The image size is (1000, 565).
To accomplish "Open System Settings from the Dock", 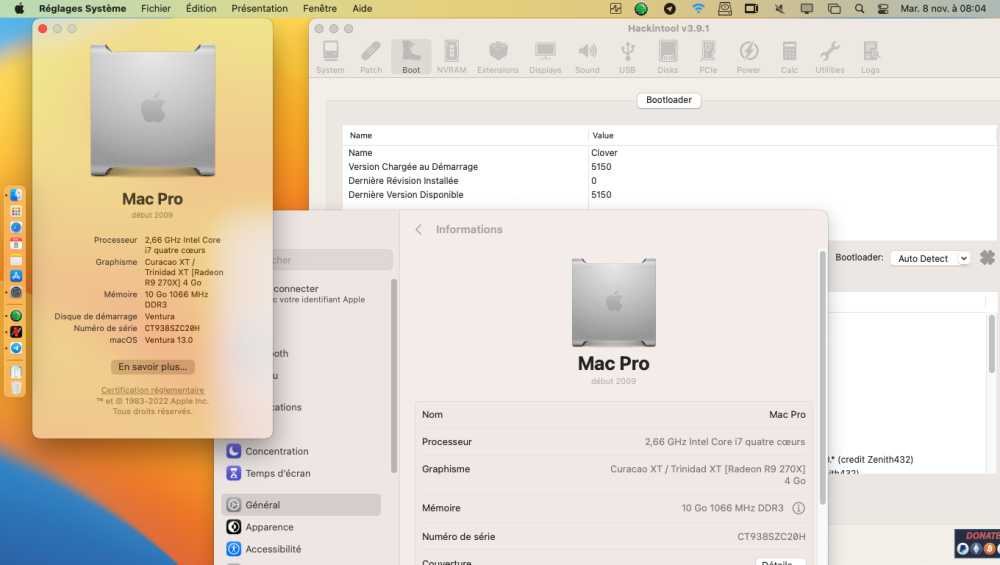I will (16, 292).
